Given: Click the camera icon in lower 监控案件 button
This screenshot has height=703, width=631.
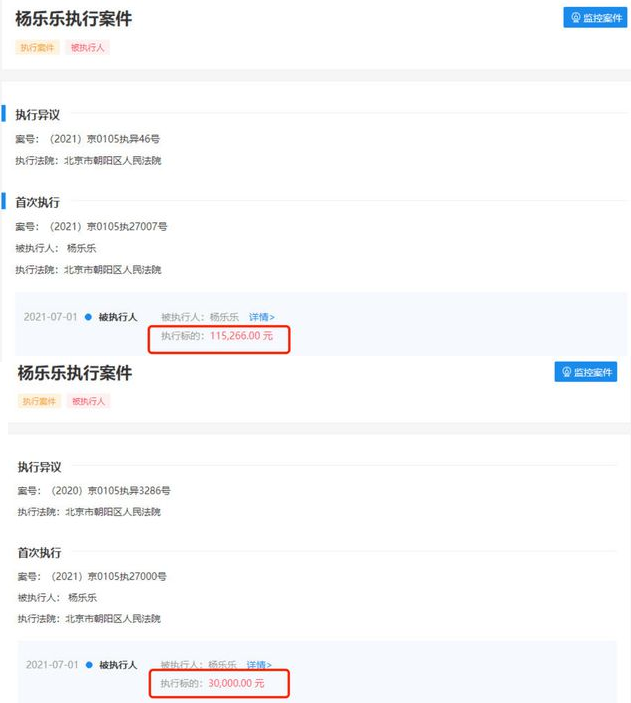Looking at the screenshot, I should coord(566,372).
